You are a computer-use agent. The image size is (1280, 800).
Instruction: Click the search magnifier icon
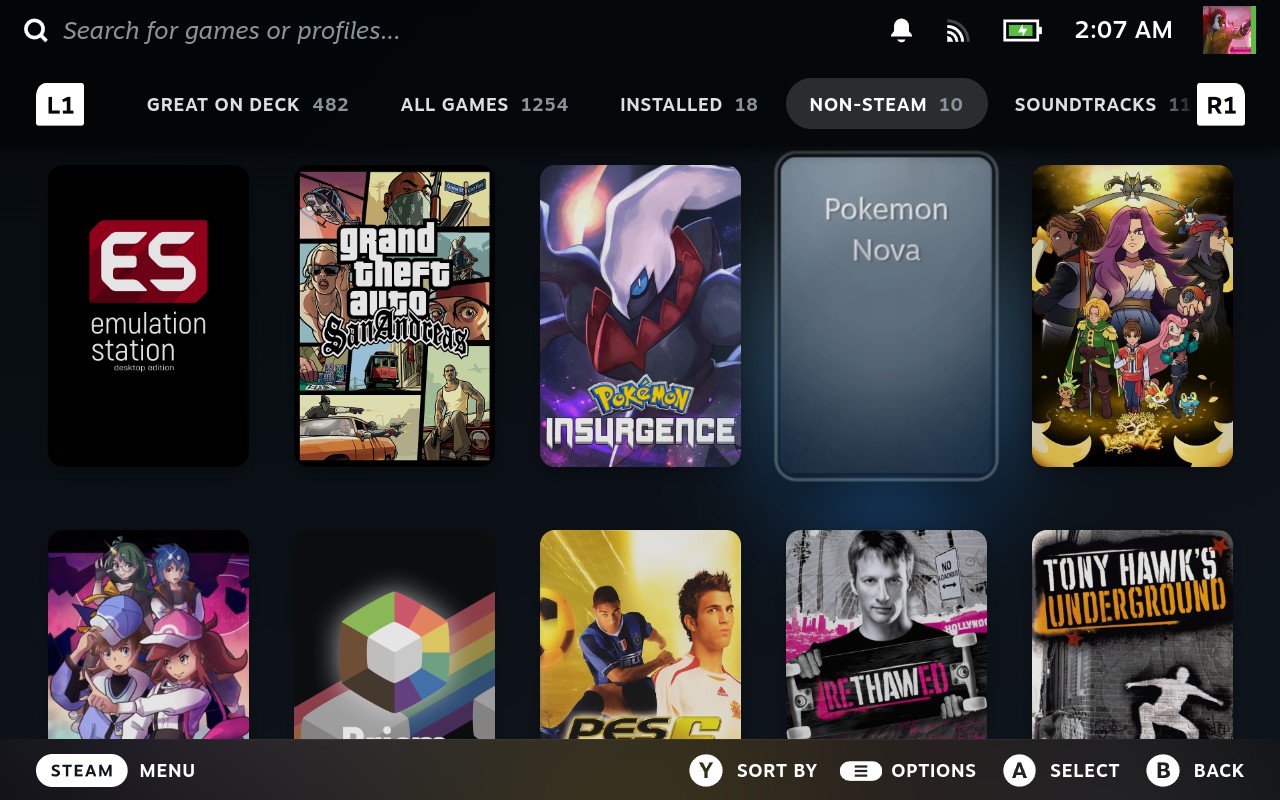tap(36, 31)
